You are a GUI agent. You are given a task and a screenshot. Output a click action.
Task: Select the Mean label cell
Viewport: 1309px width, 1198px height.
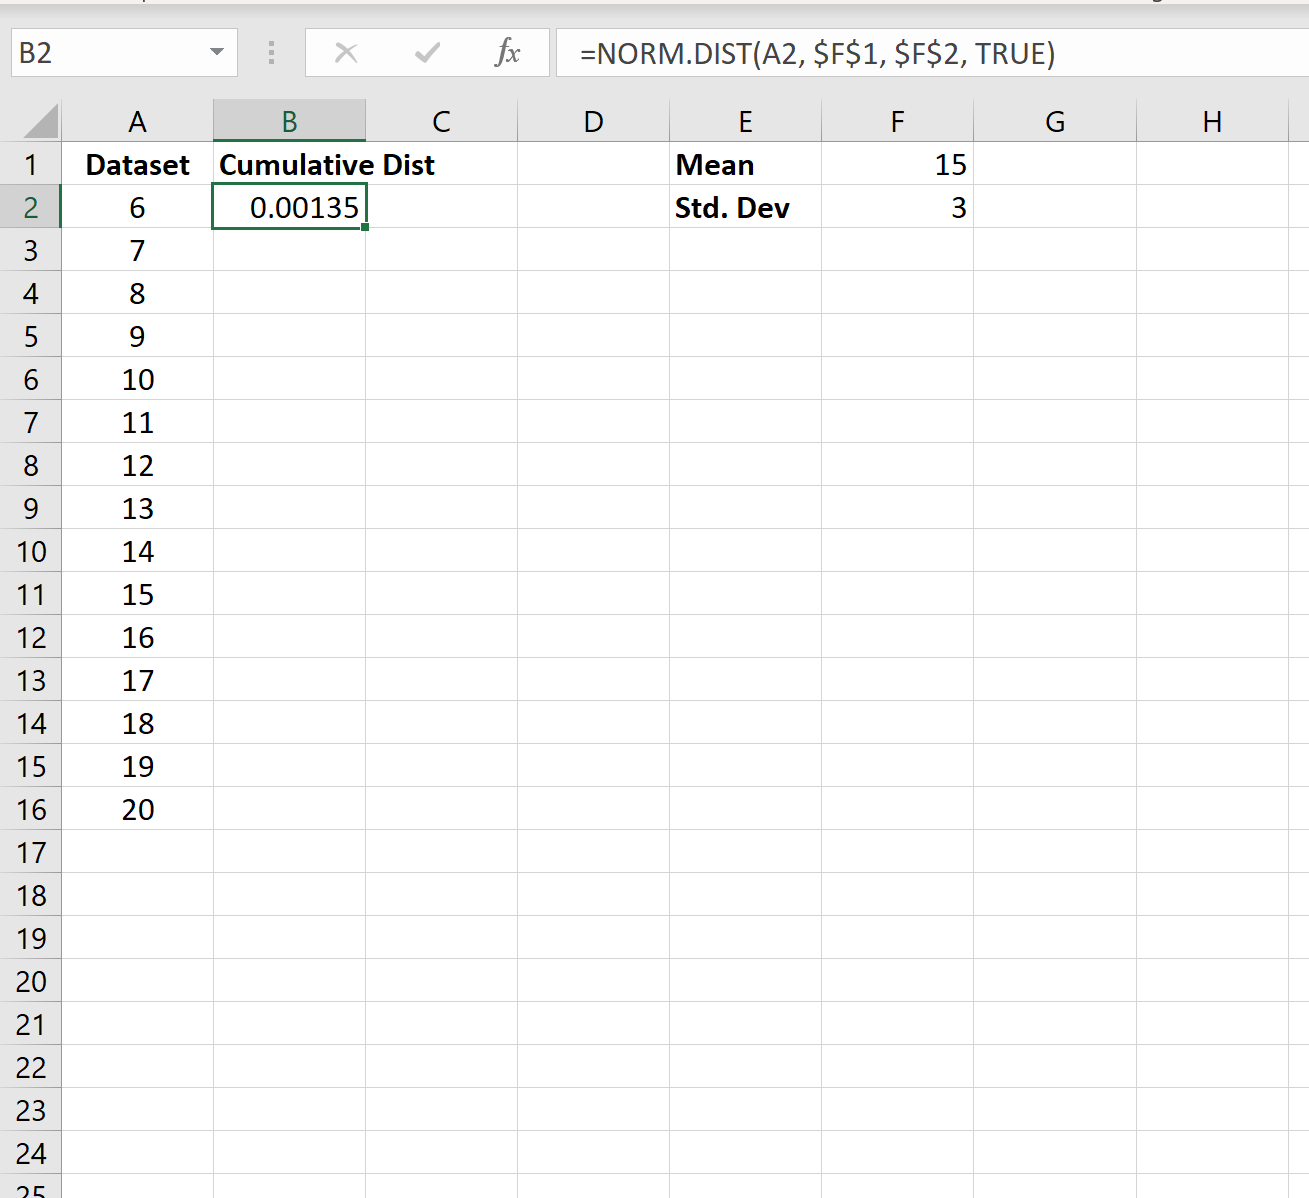pyautogui.click(x=745, y=164)
